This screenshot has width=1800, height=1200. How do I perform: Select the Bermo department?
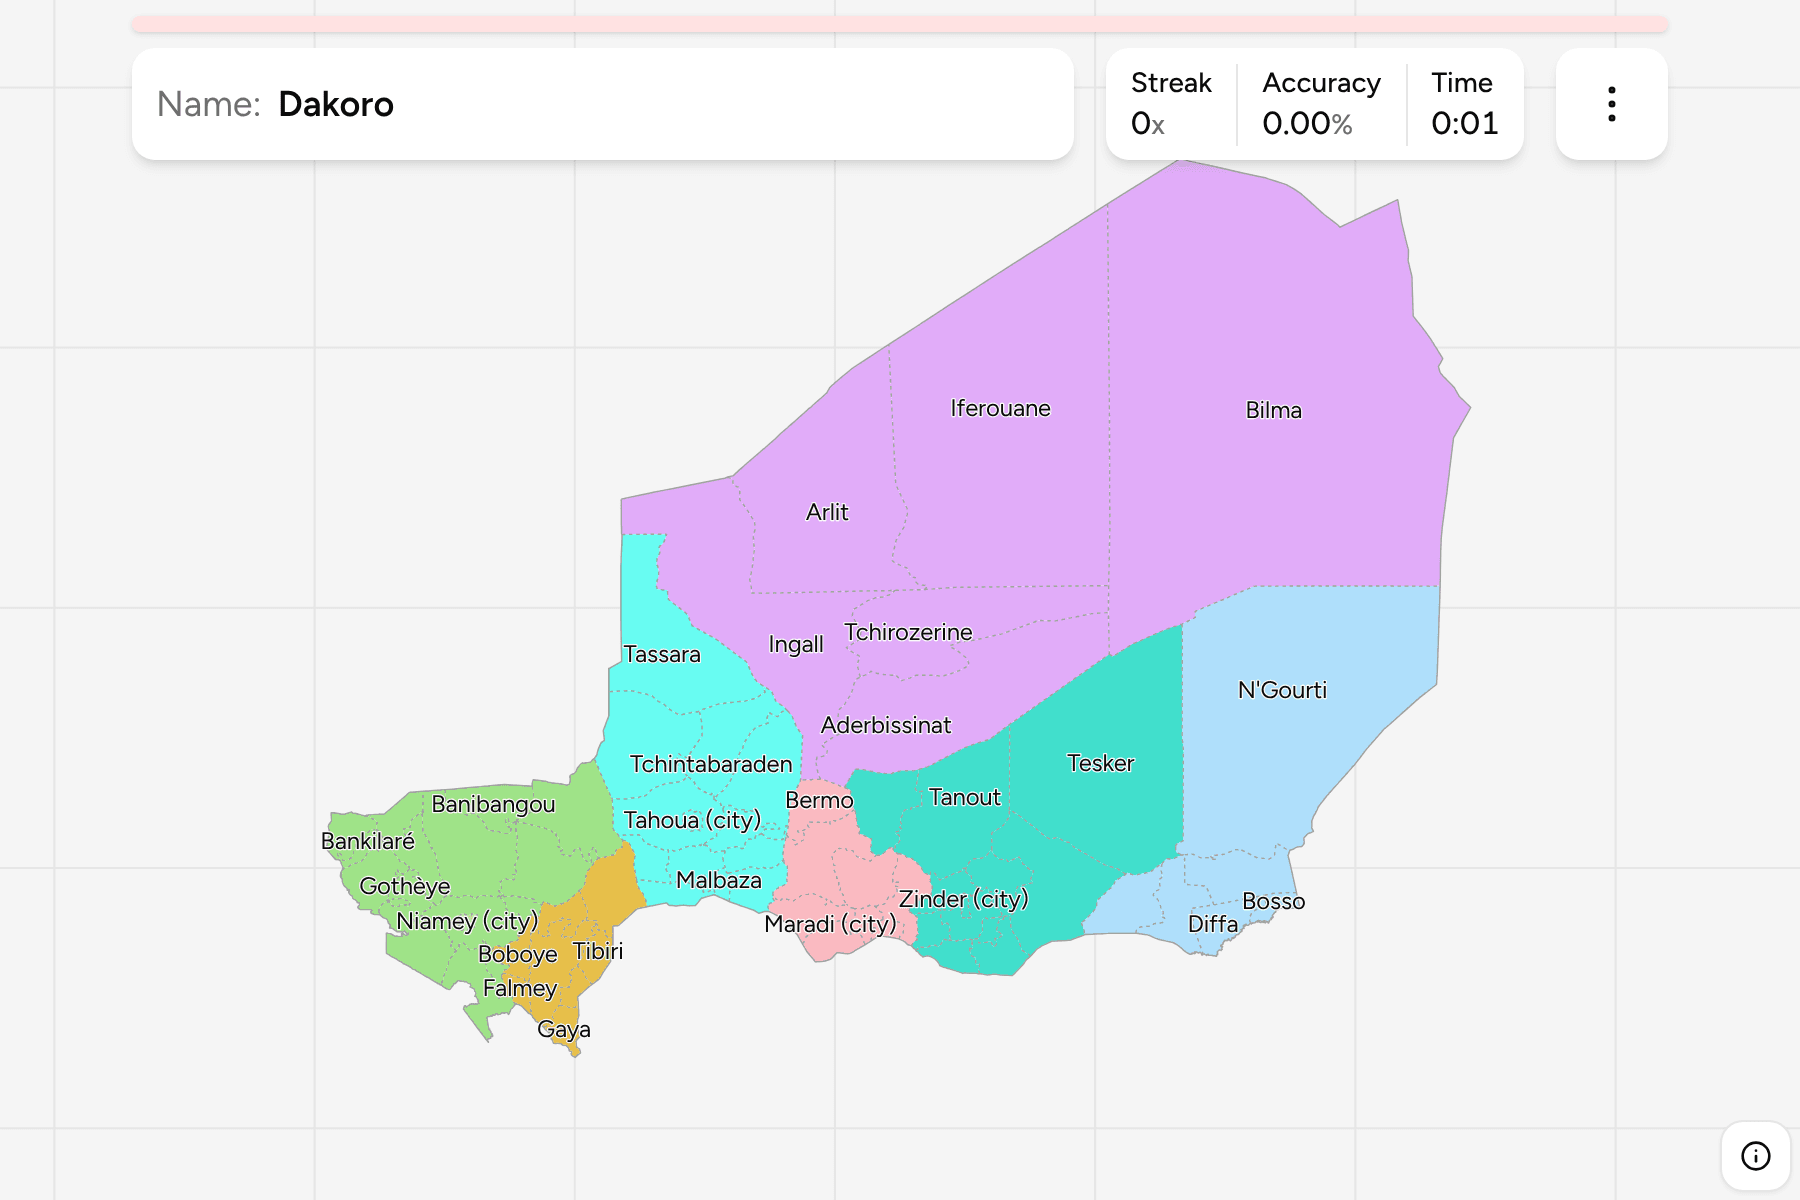pos(819,800)
